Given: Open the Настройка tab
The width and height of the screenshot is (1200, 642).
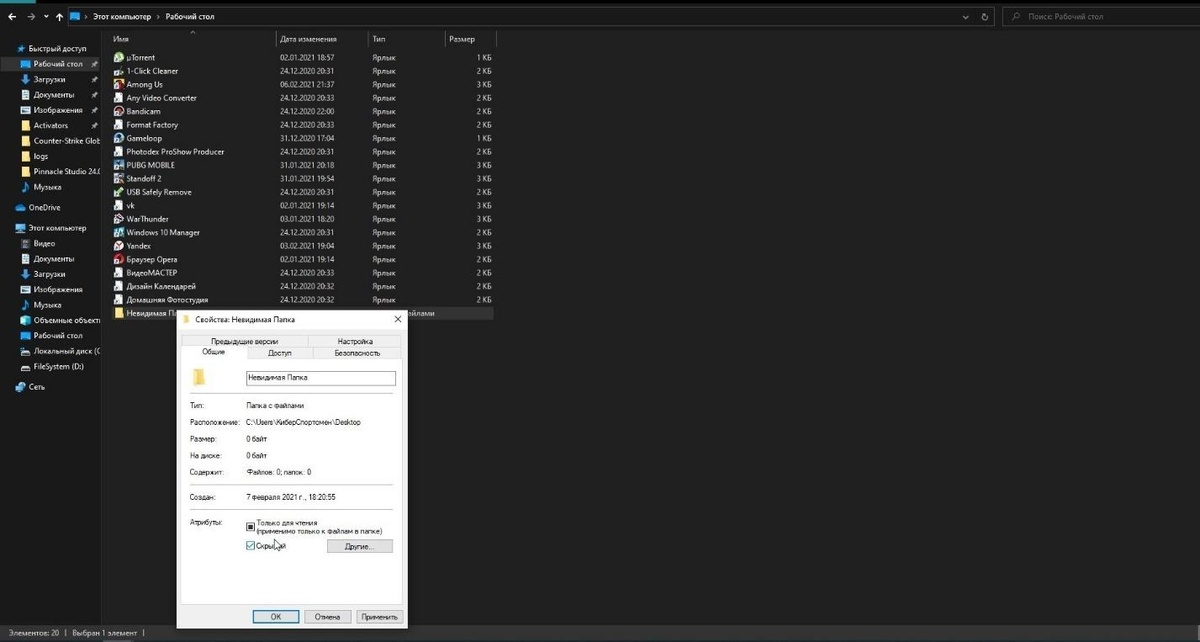Looking at the screenshot, I should tap(355, 342).
